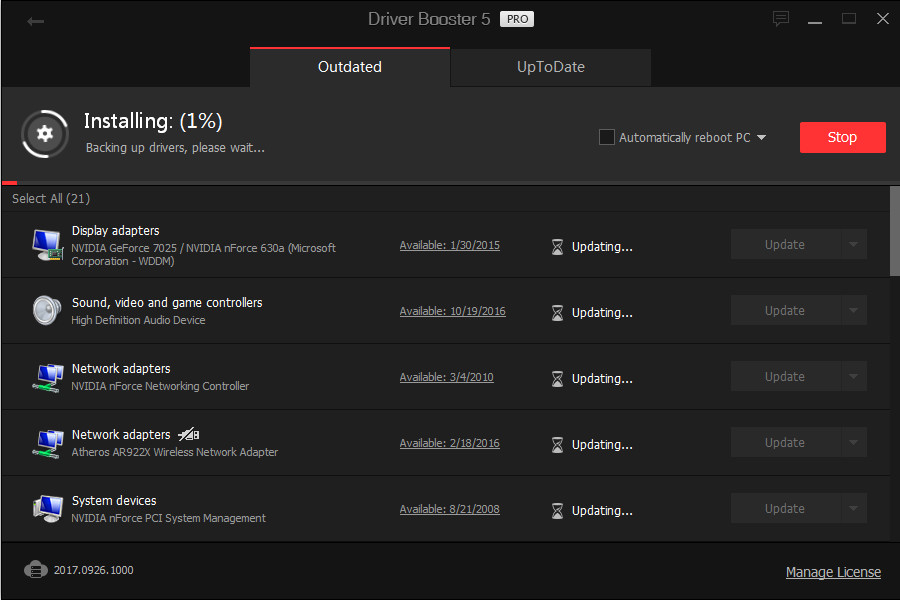900x600 pixels.
Task: Stop the driver installation
Action: click(842, 137)
